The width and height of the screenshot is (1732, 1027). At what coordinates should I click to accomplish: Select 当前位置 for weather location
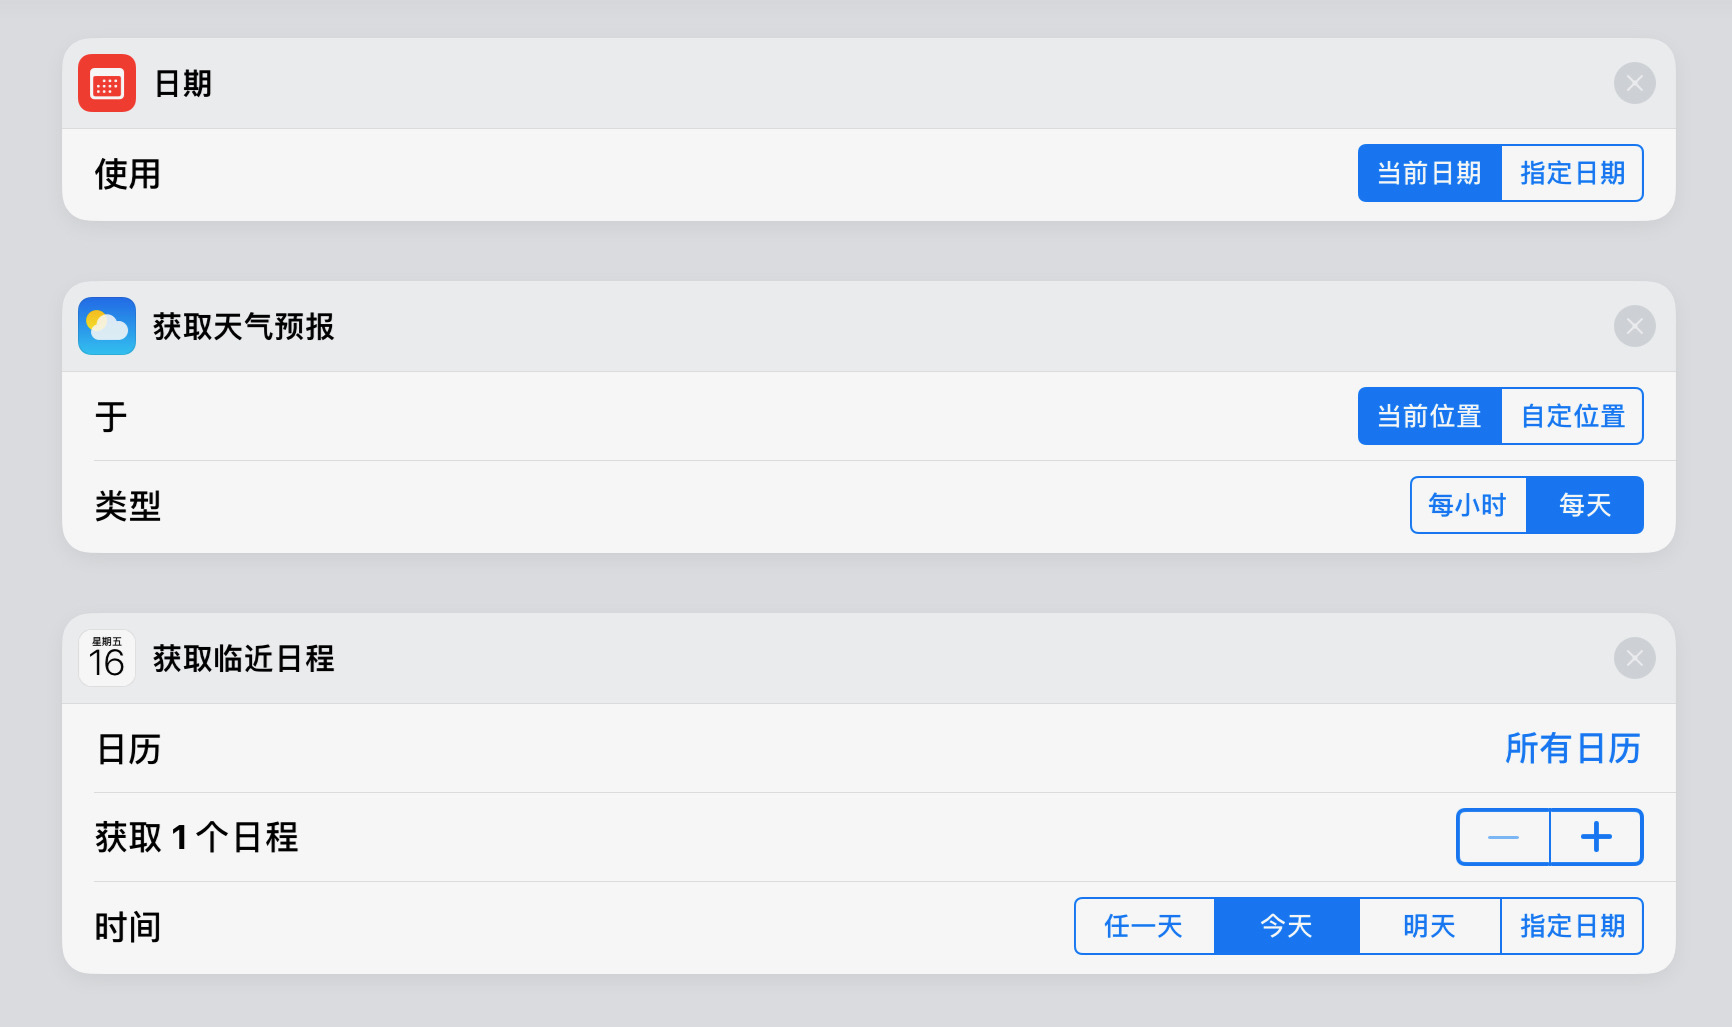coord(1429,416)
